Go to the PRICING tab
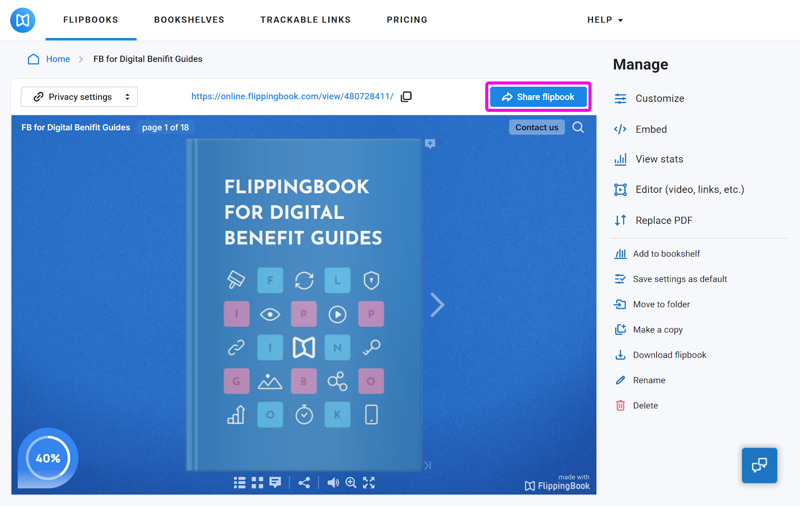This screenshot has width=800, height=506. click(x=407, y=20)
